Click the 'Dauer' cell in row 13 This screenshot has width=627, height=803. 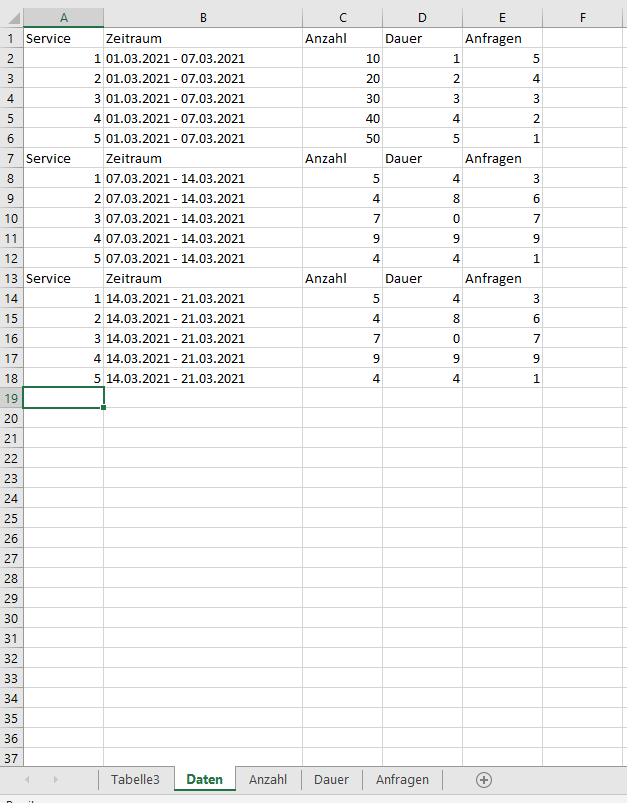click(x=422, y=278)
